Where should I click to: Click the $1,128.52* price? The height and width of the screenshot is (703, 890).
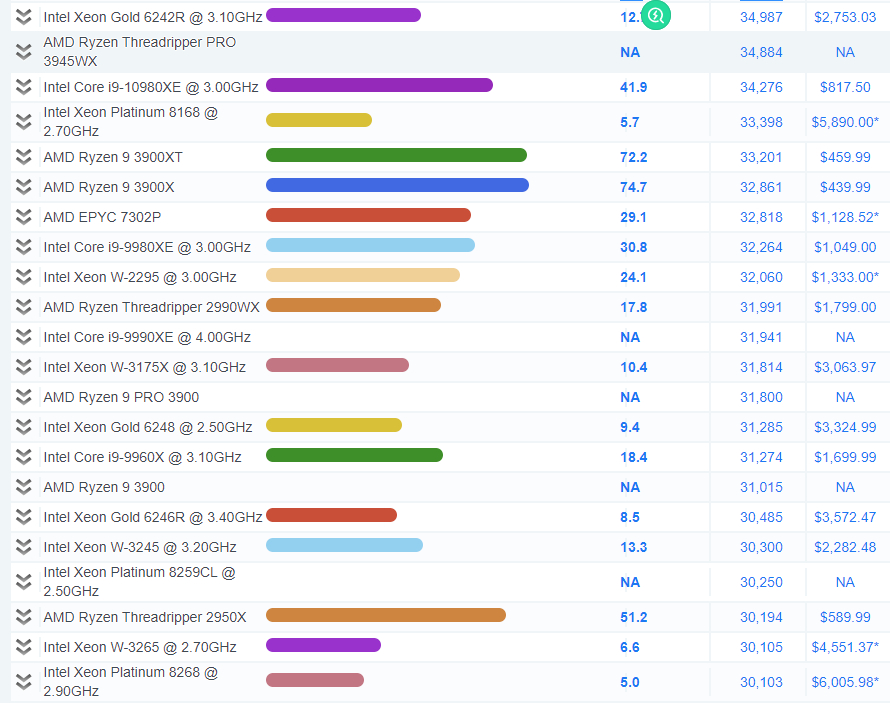pos(845,217)
